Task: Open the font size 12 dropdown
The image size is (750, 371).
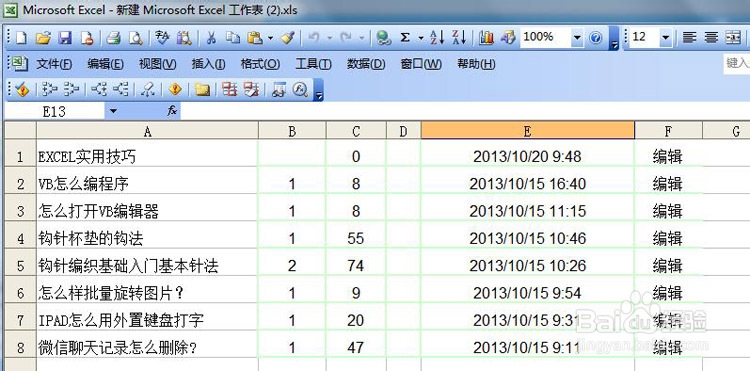Action: coord(666,37)
